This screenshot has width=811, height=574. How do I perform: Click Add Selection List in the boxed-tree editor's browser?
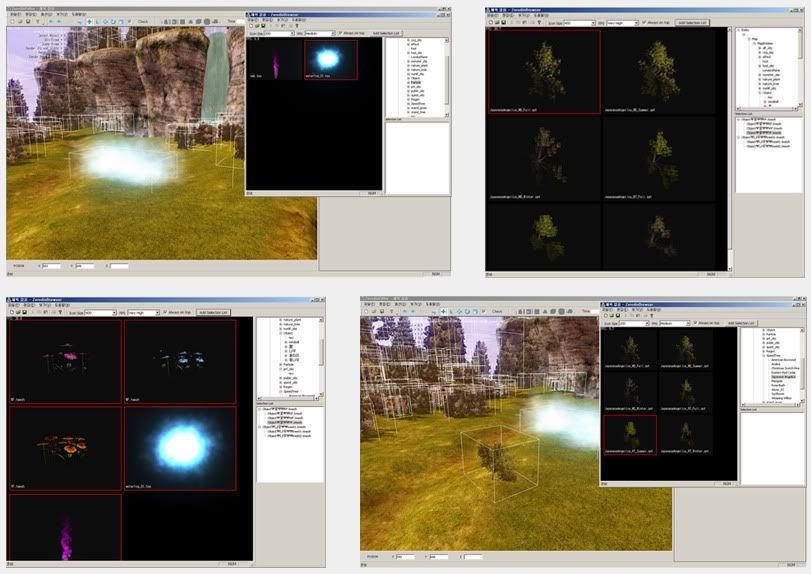(x=741, y=323)
